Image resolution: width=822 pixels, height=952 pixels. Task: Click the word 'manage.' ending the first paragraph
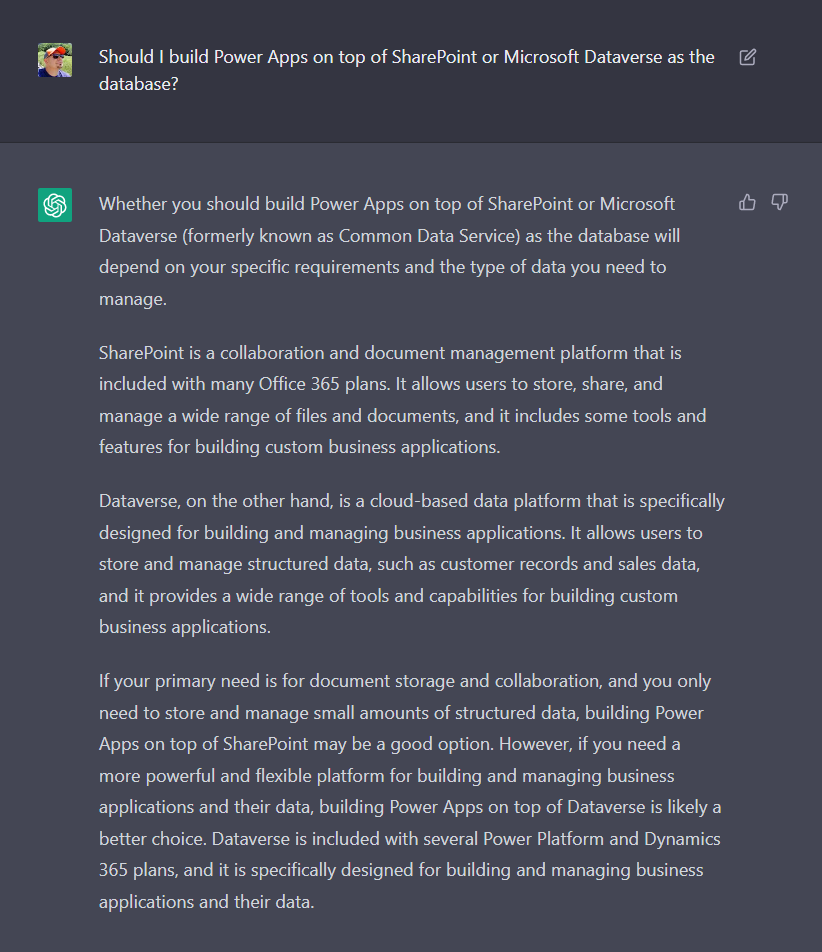click(x=133, y=299)
